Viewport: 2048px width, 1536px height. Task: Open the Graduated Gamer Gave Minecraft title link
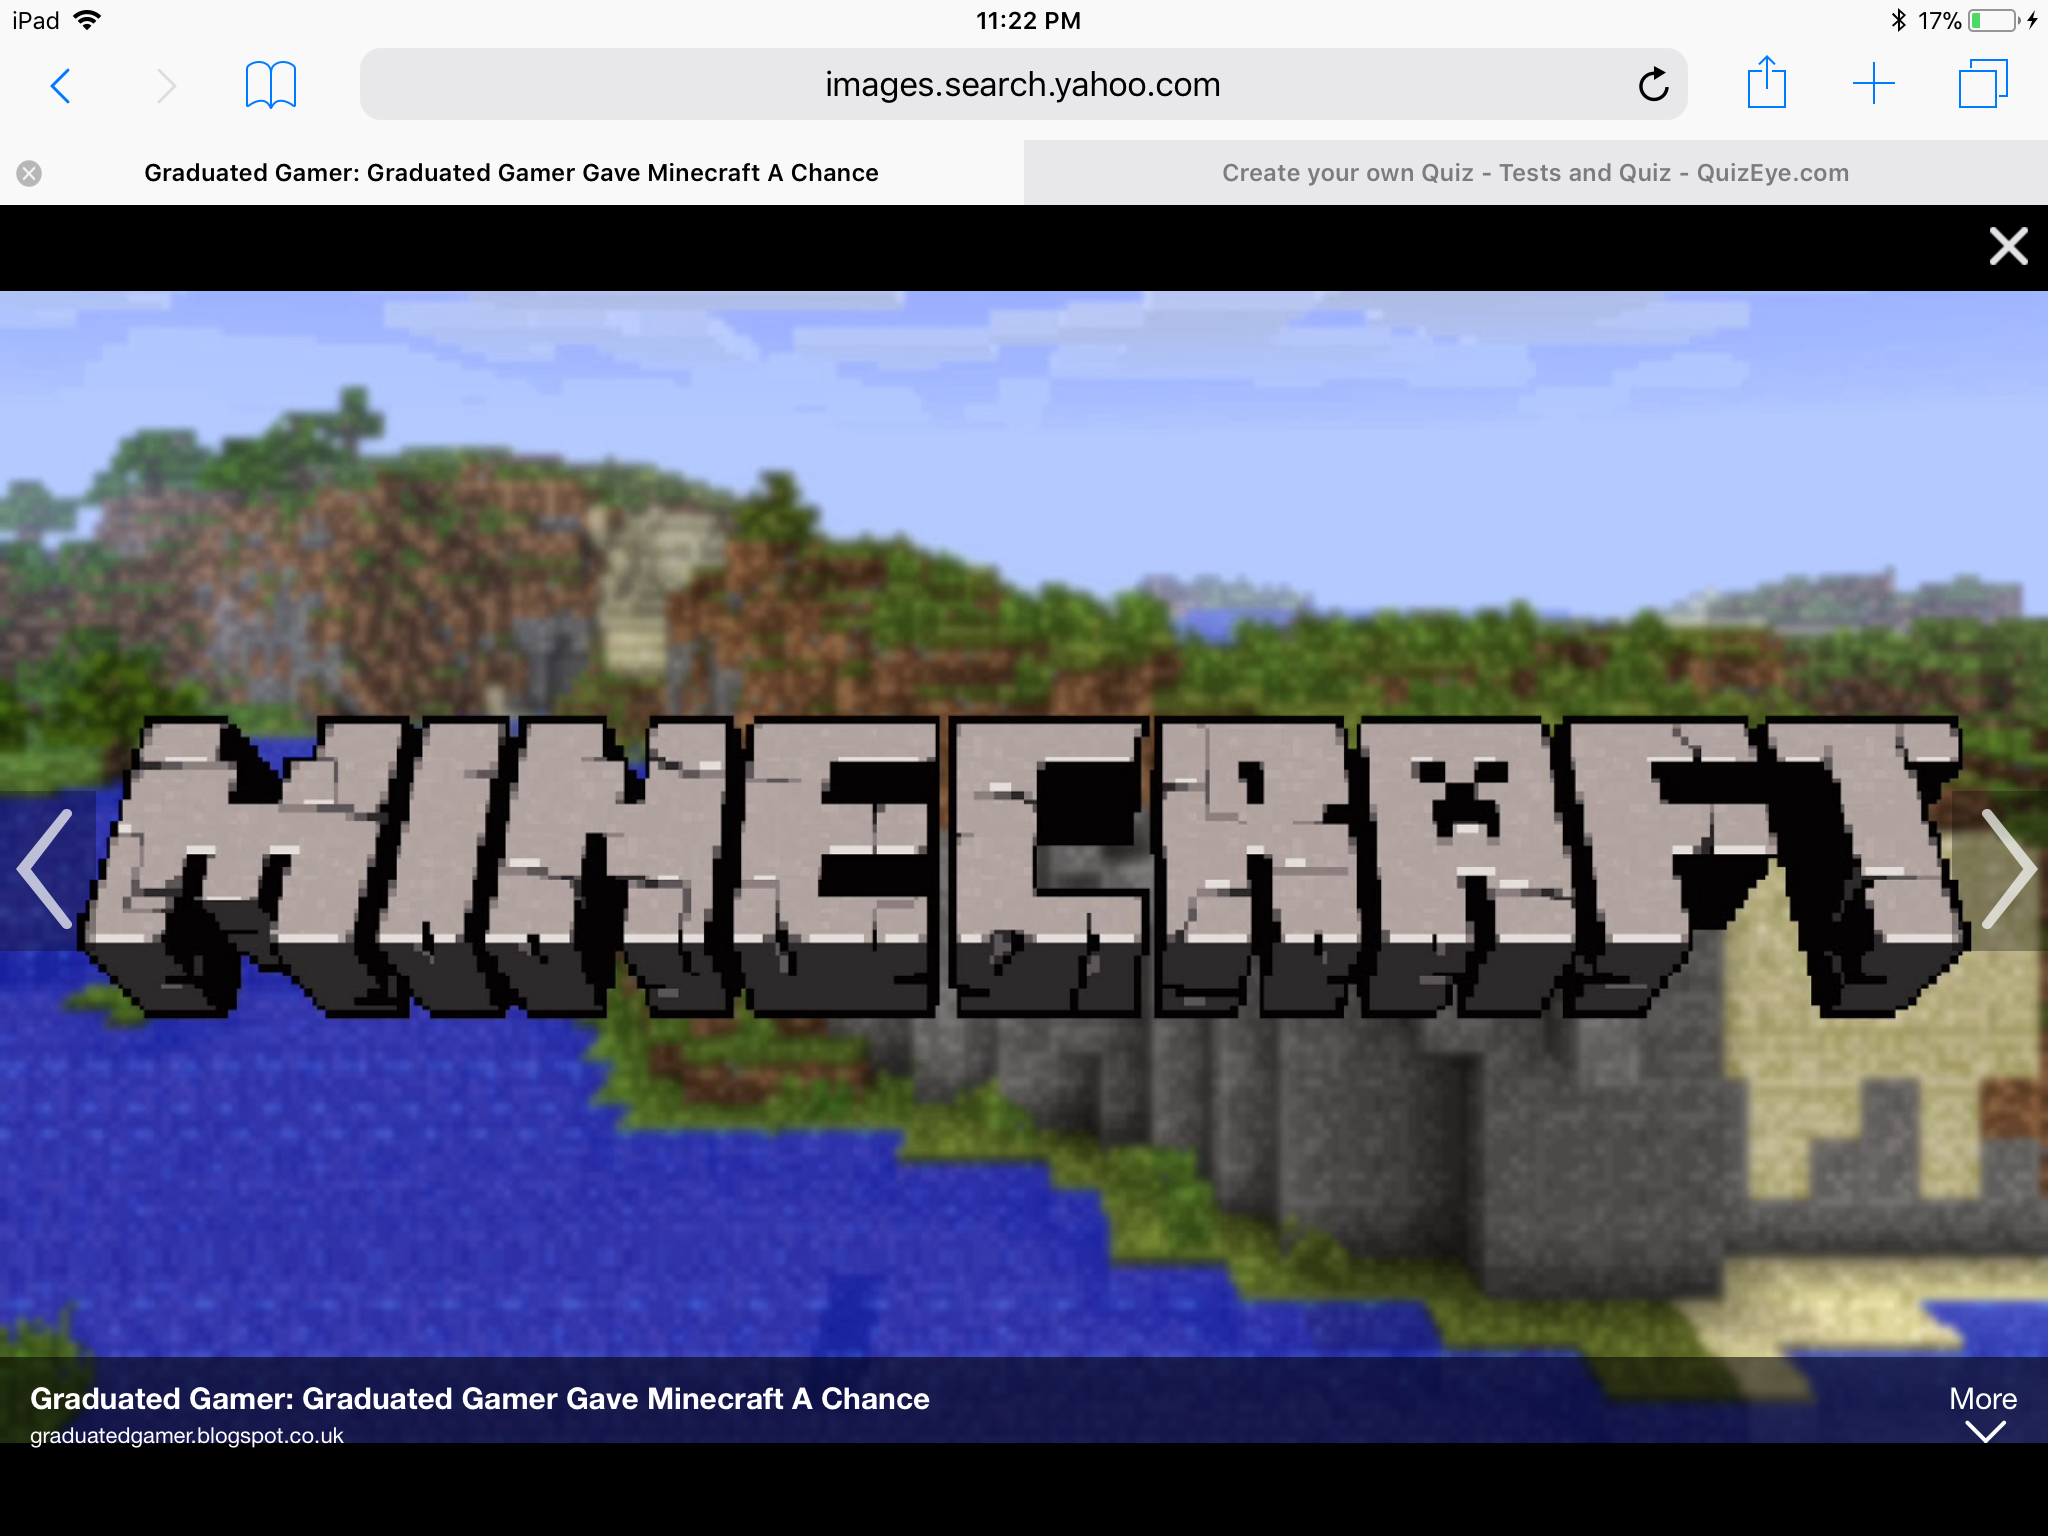[480, 1398]
